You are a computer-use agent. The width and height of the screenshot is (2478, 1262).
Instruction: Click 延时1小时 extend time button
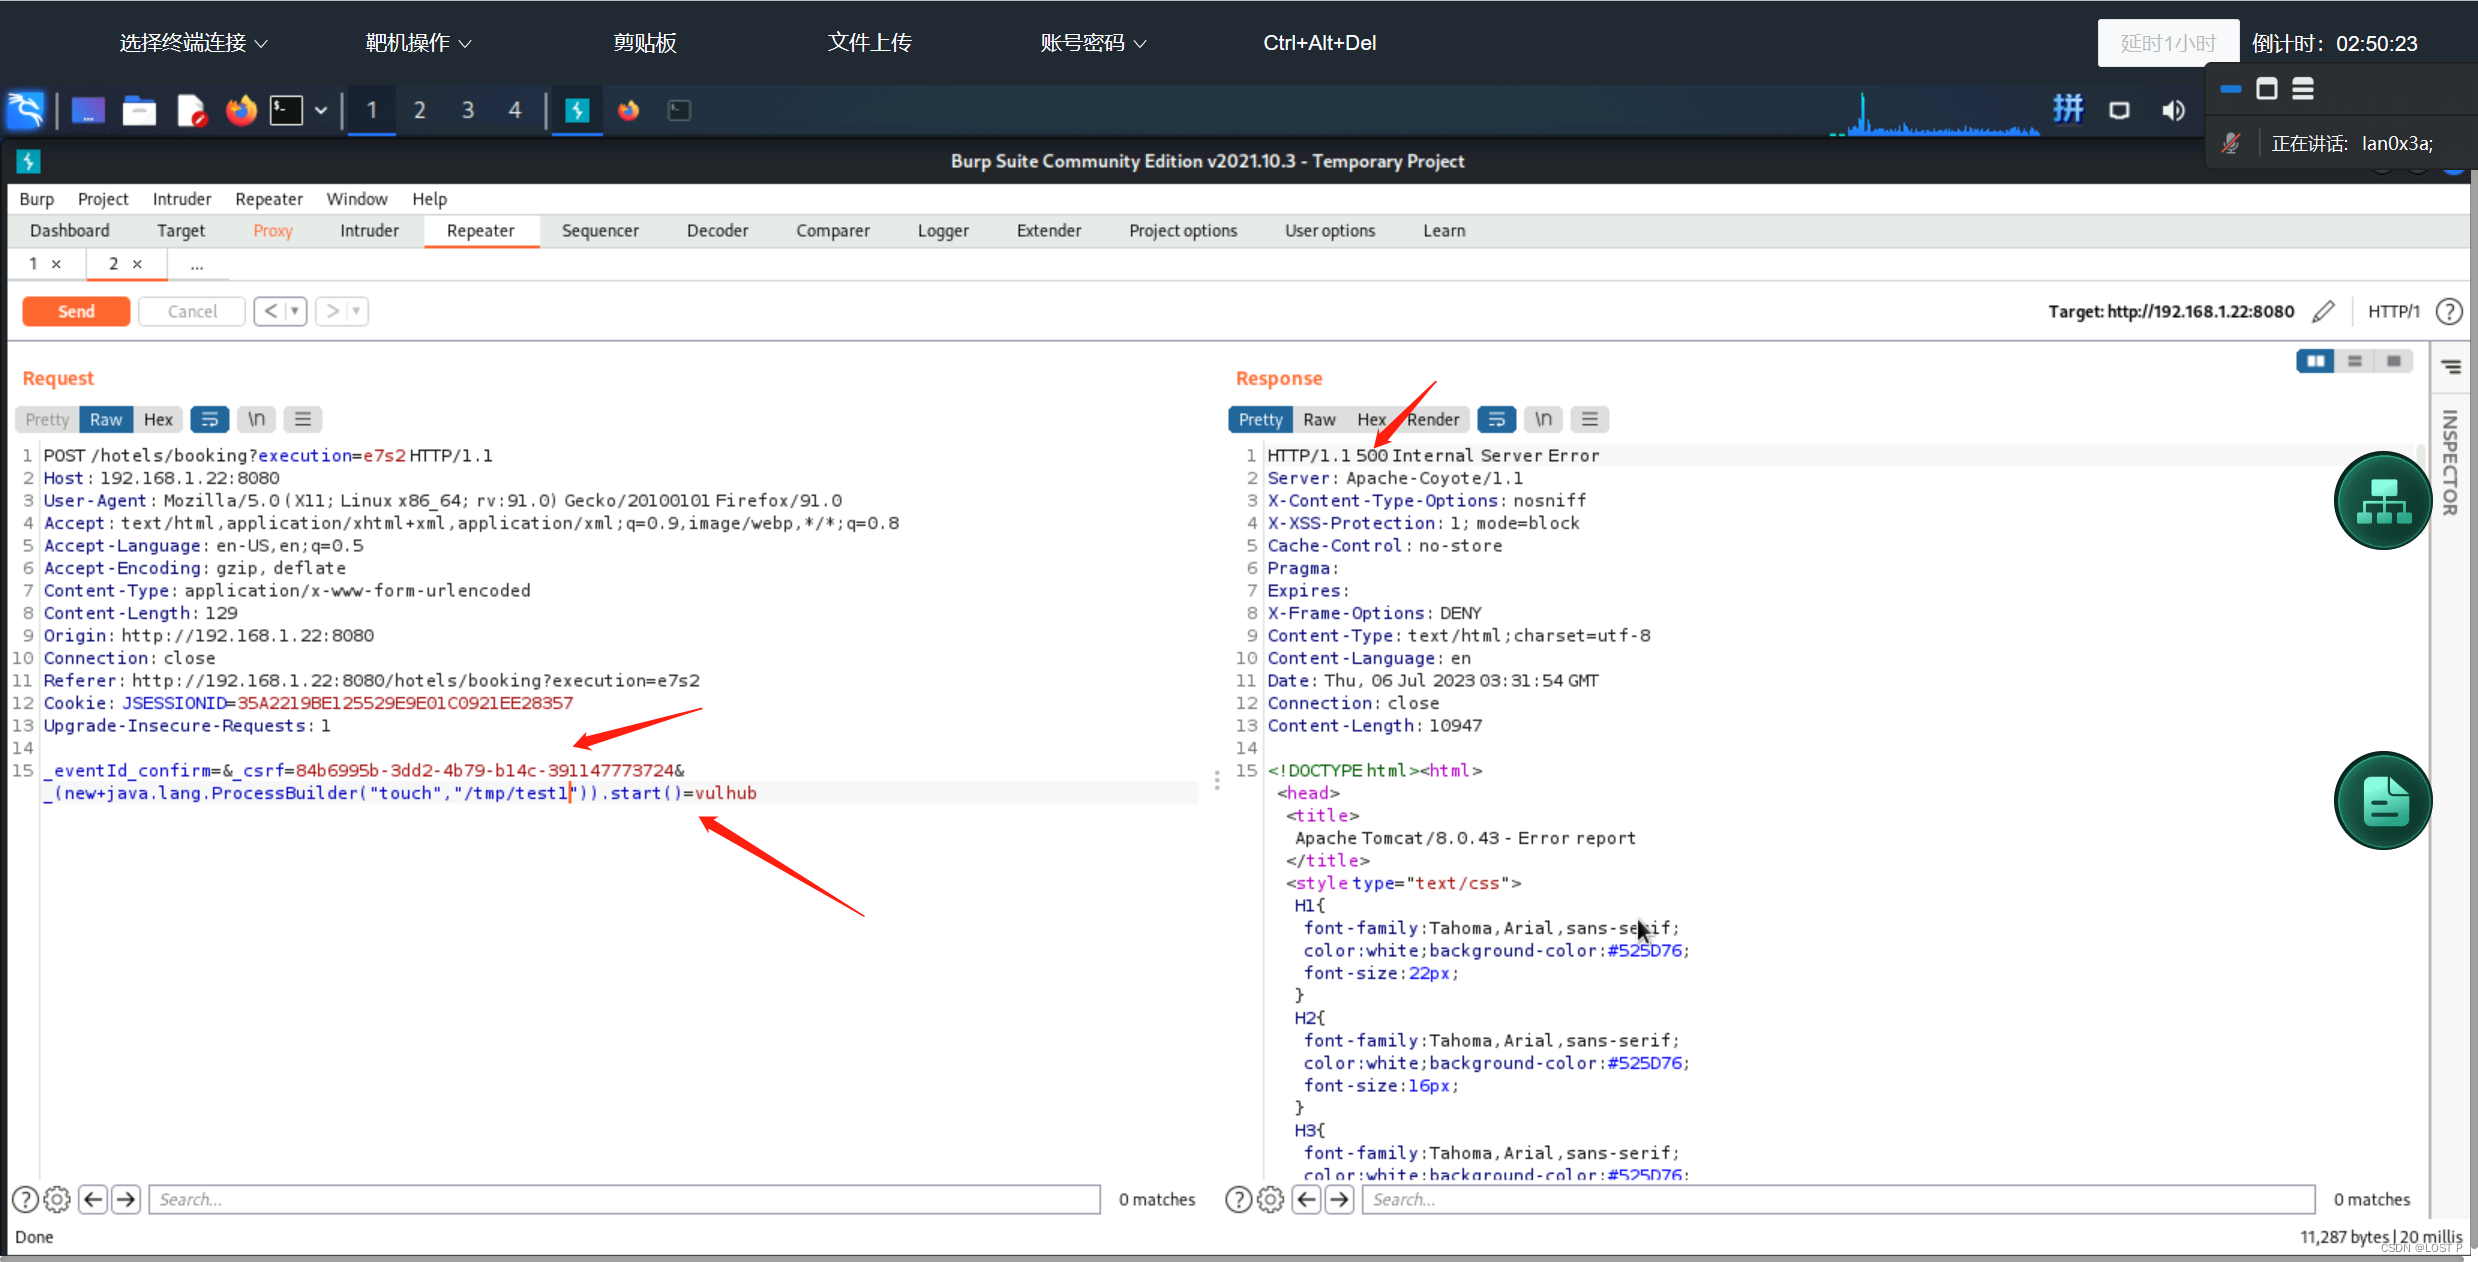click(x=2168, y=43)
